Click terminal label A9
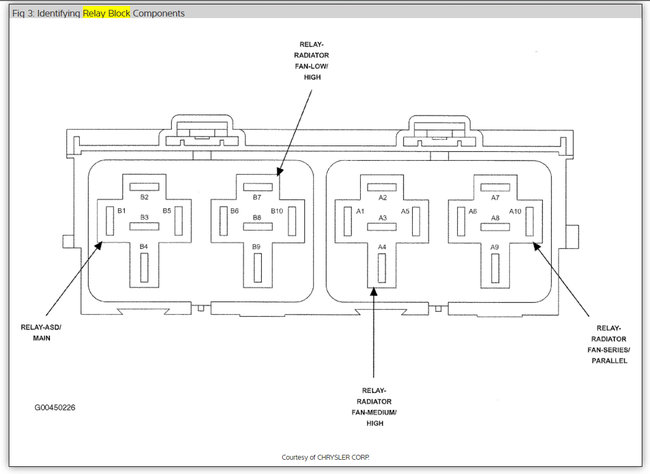Viewport: 650px width, 474px height. (495, 247)
